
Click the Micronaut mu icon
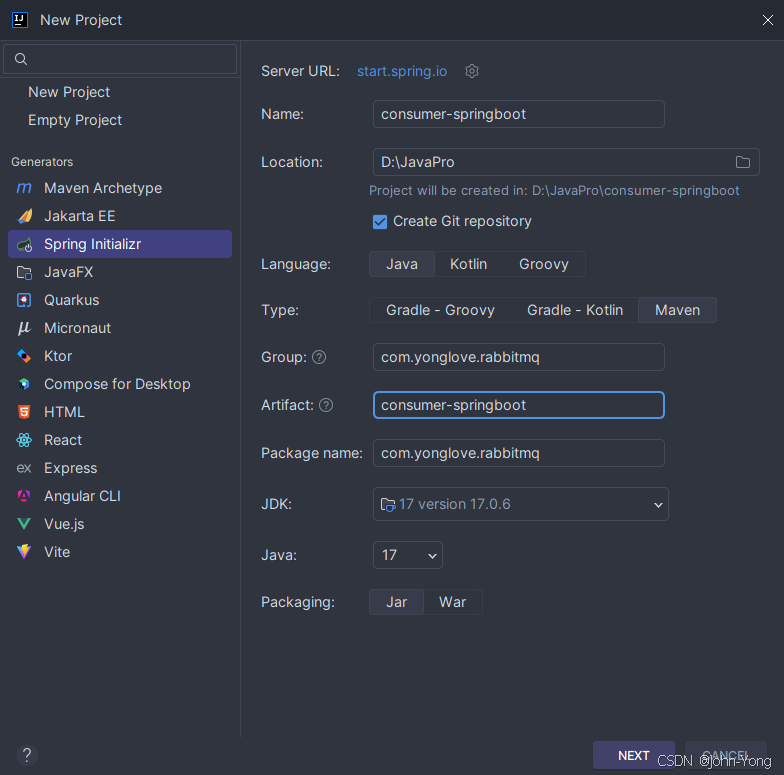pyautogui.click(x=24, y=328)
